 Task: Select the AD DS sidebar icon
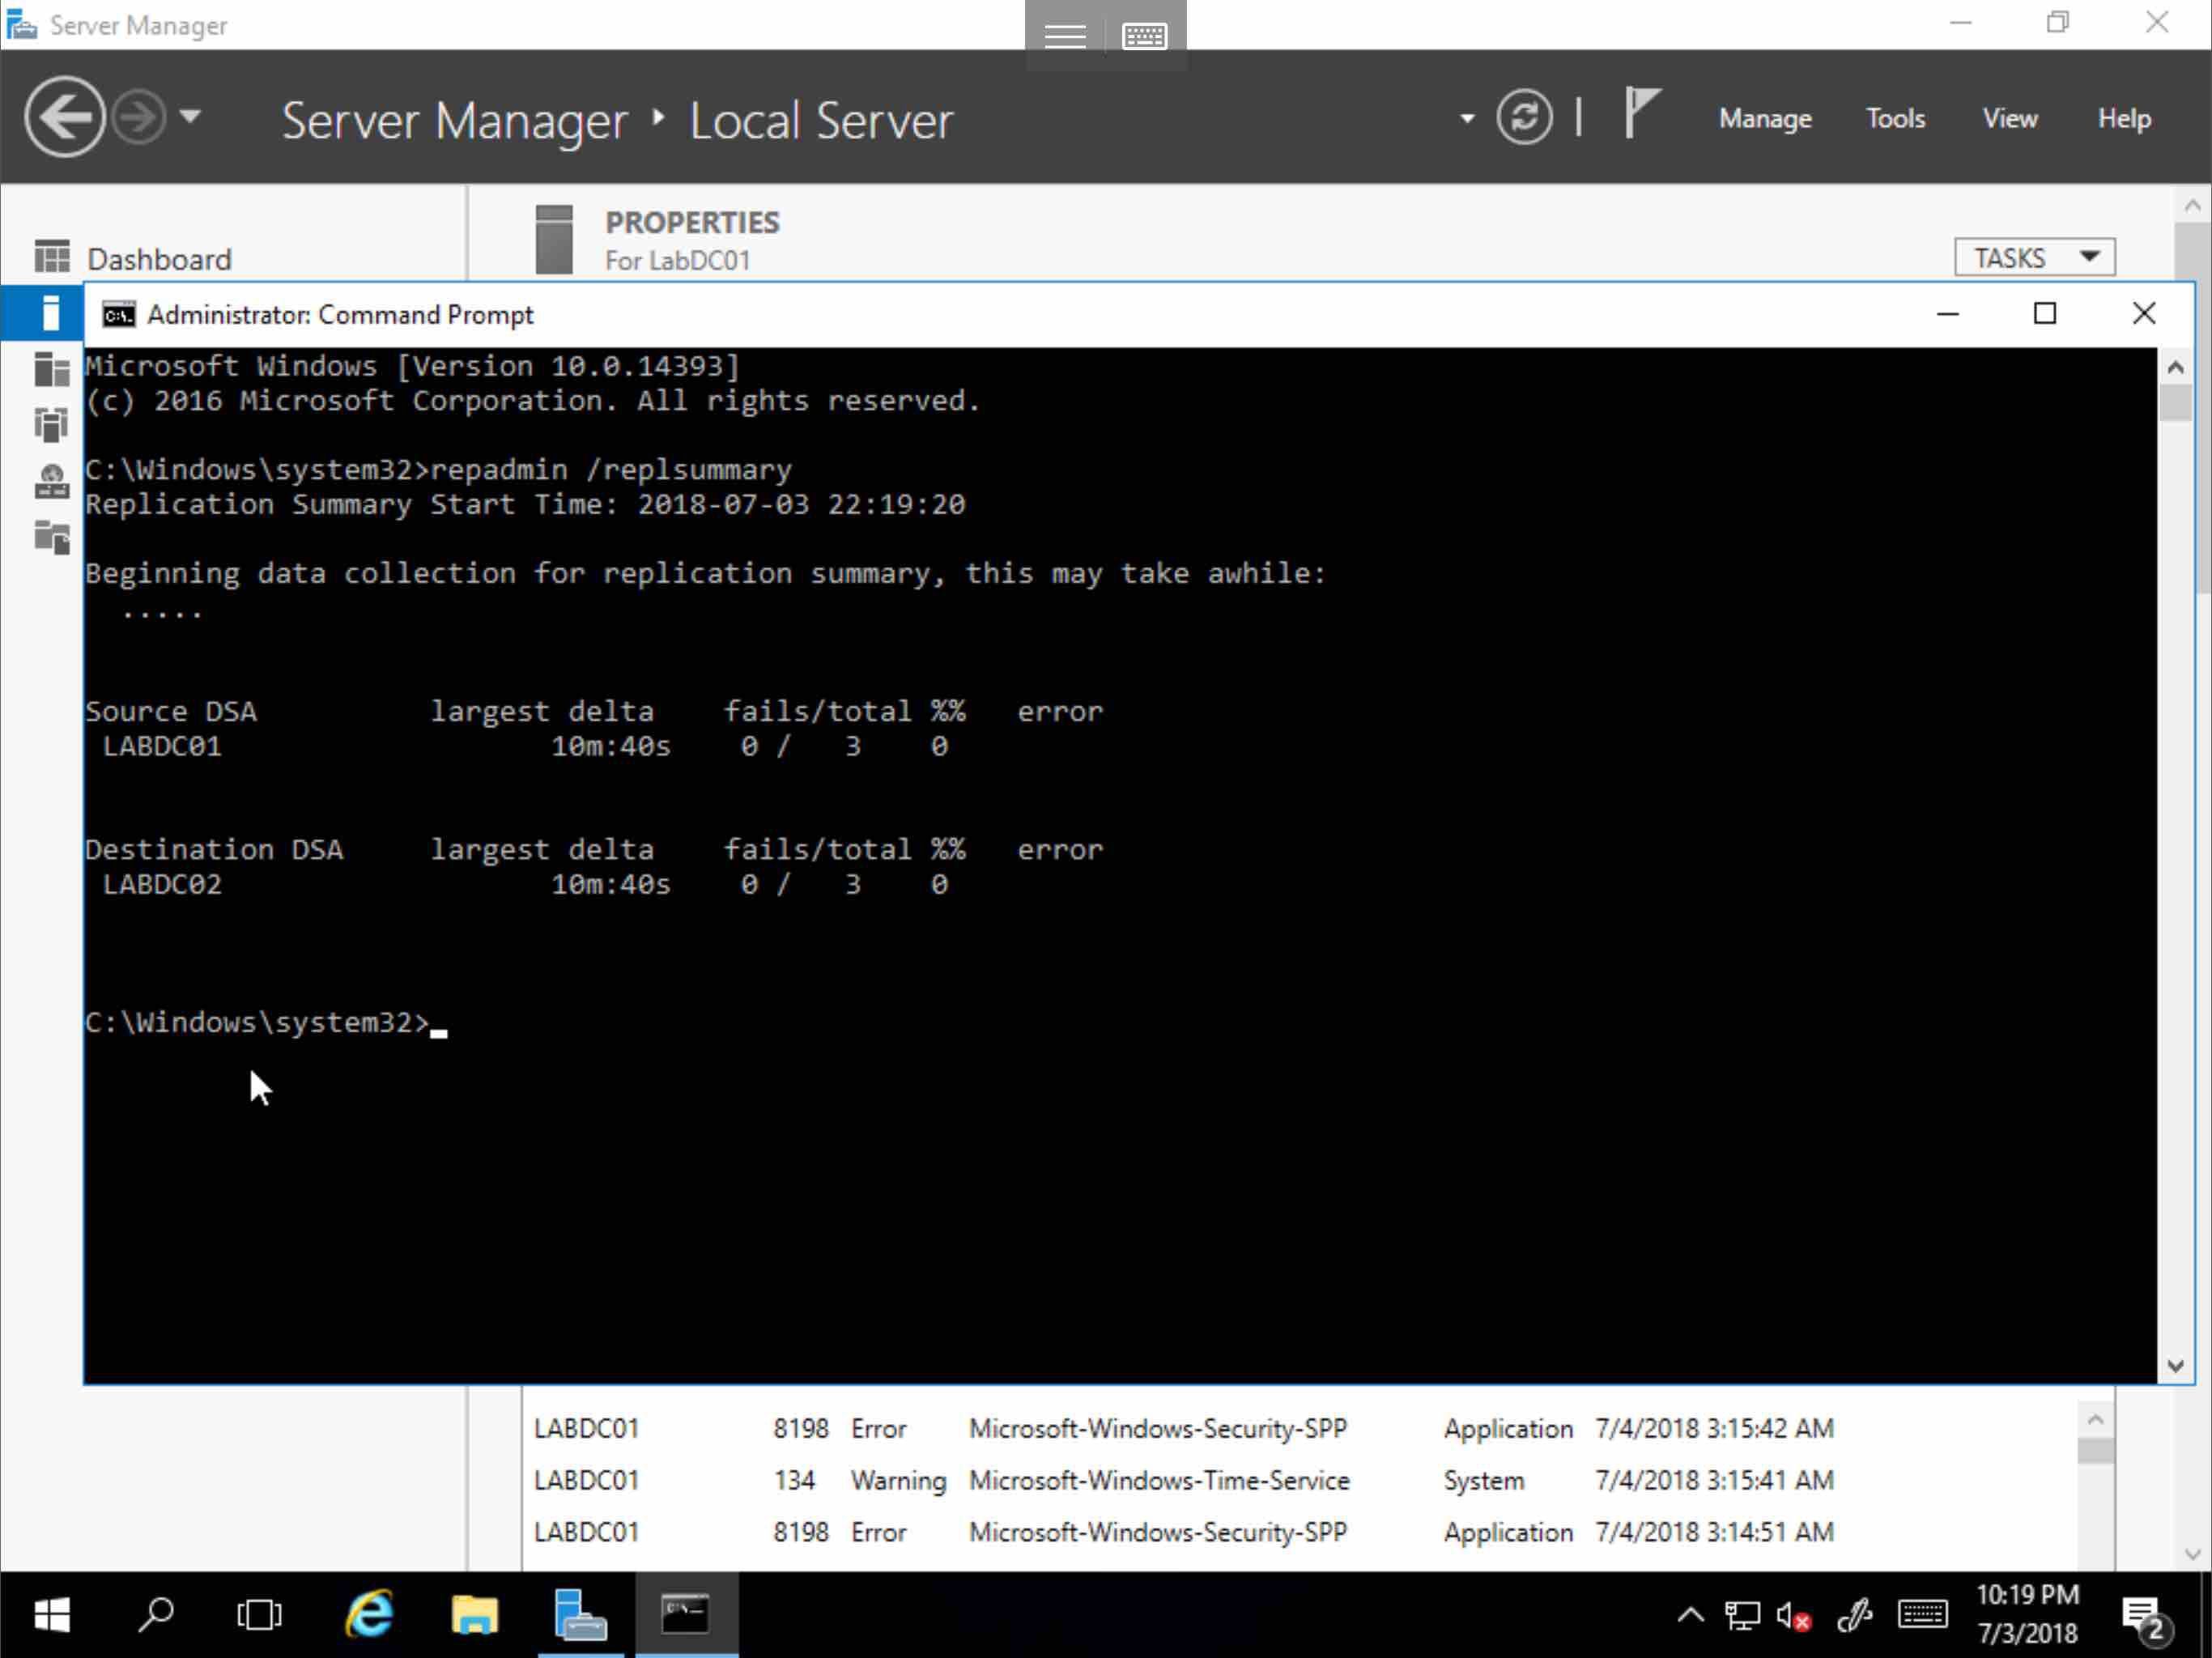(x=51, y=425)
